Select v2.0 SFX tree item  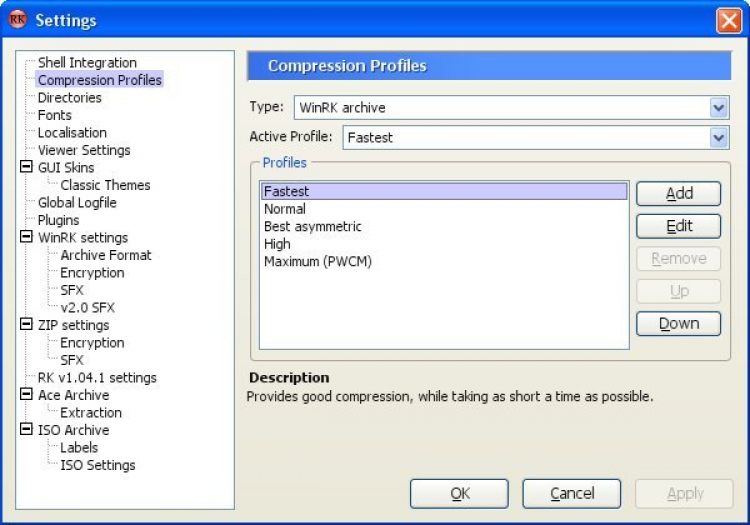[88, 307]
